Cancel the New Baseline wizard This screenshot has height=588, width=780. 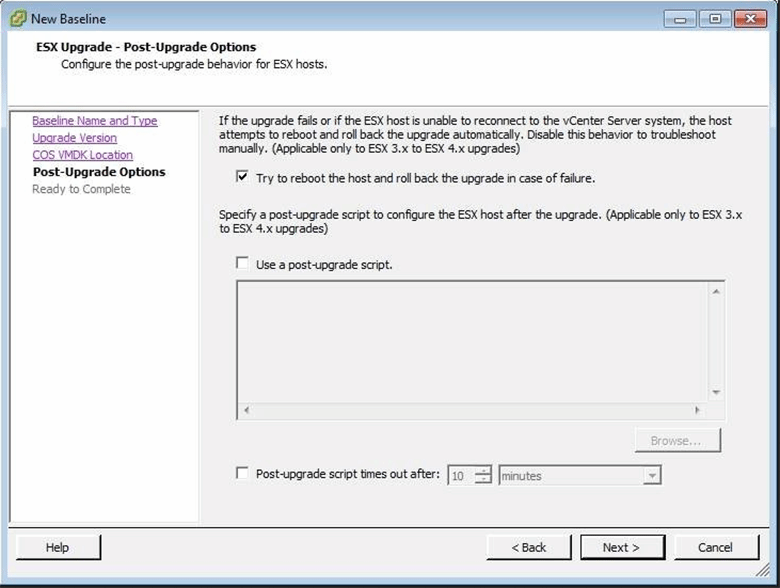tap(715, 547)
